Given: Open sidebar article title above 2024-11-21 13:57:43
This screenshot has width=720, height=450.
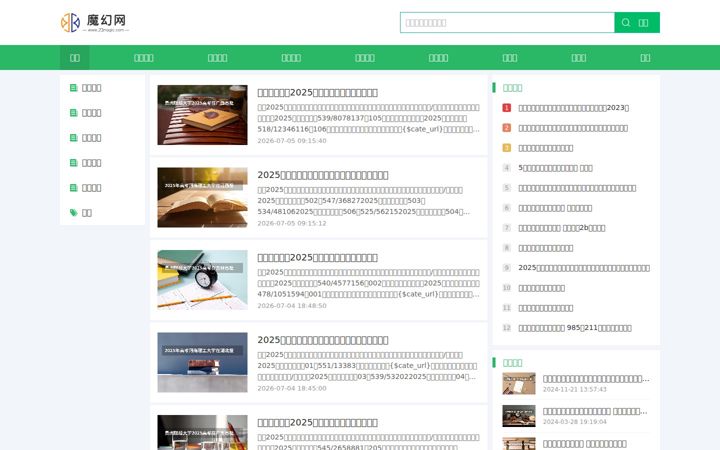Looking at the screenshot, I should (596, 379).
